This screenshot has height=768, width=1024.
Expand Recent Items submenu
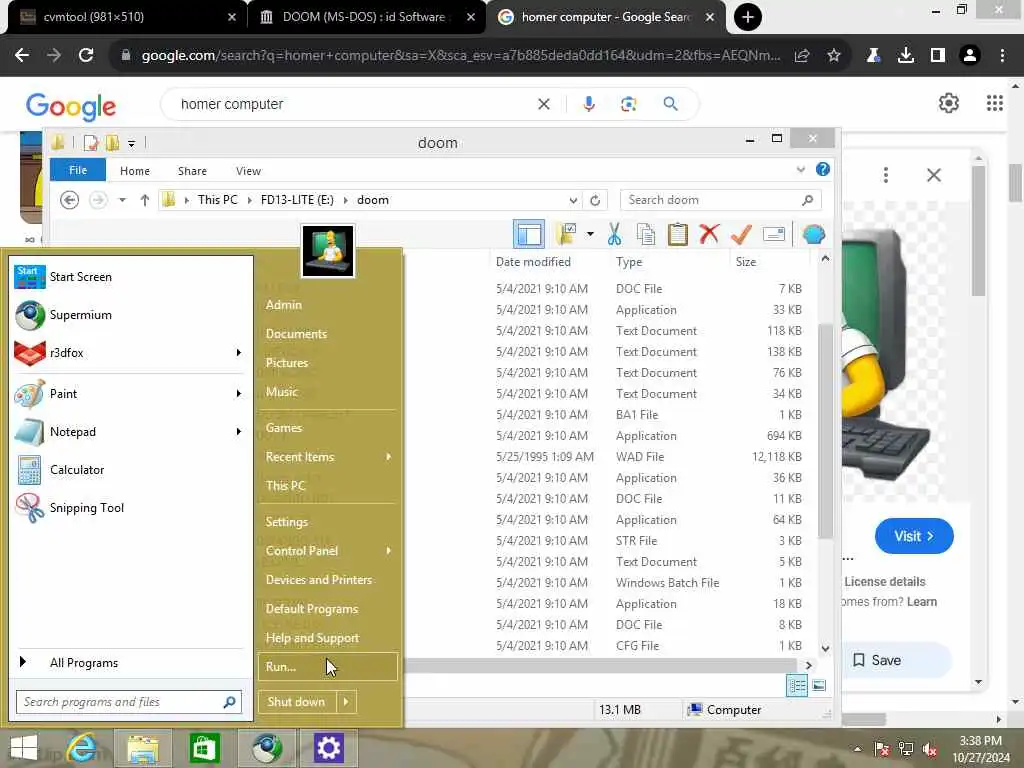[x=389, y=456]
